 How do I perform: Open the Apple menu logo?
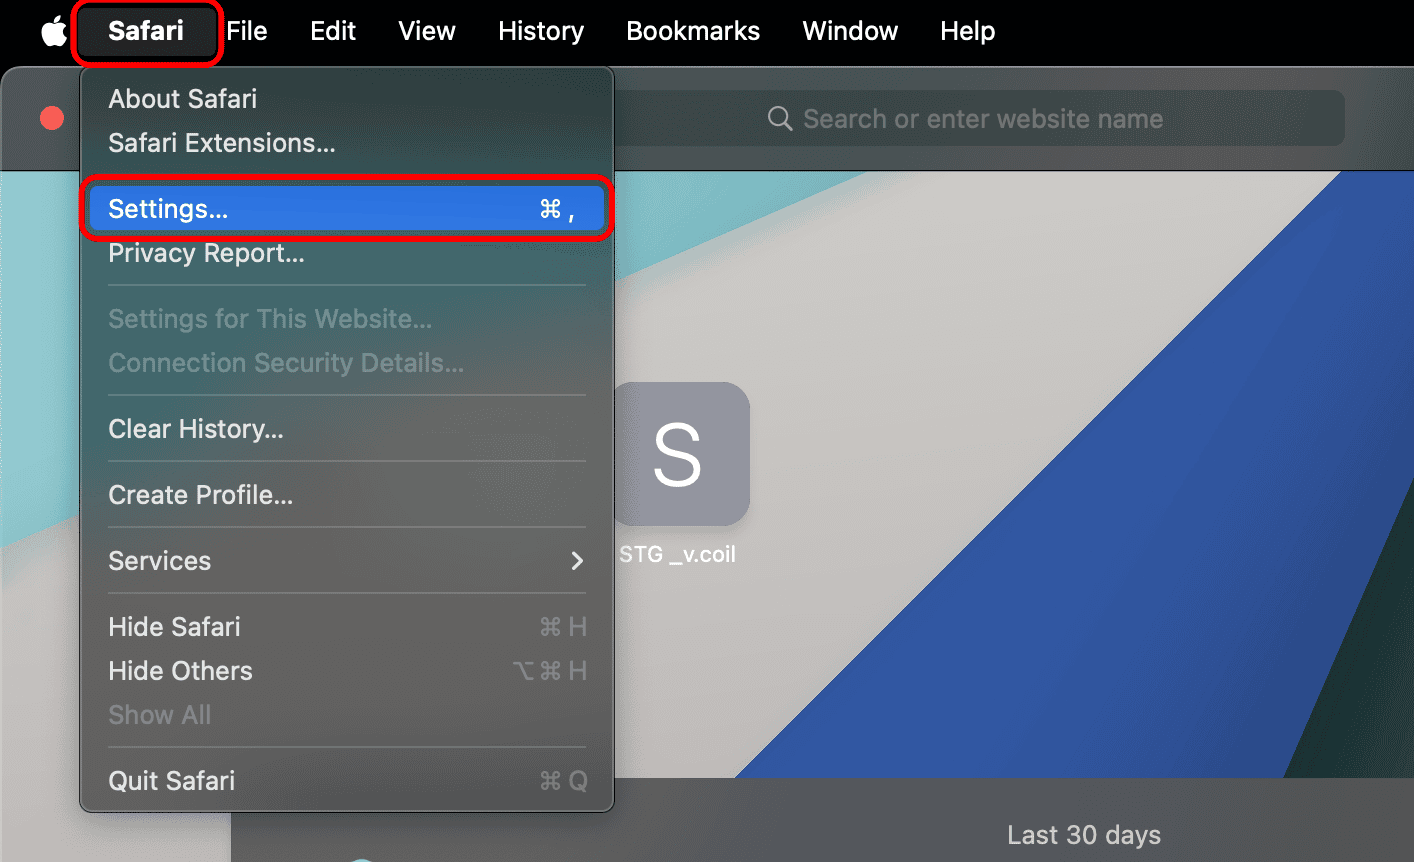coord(53,31)
